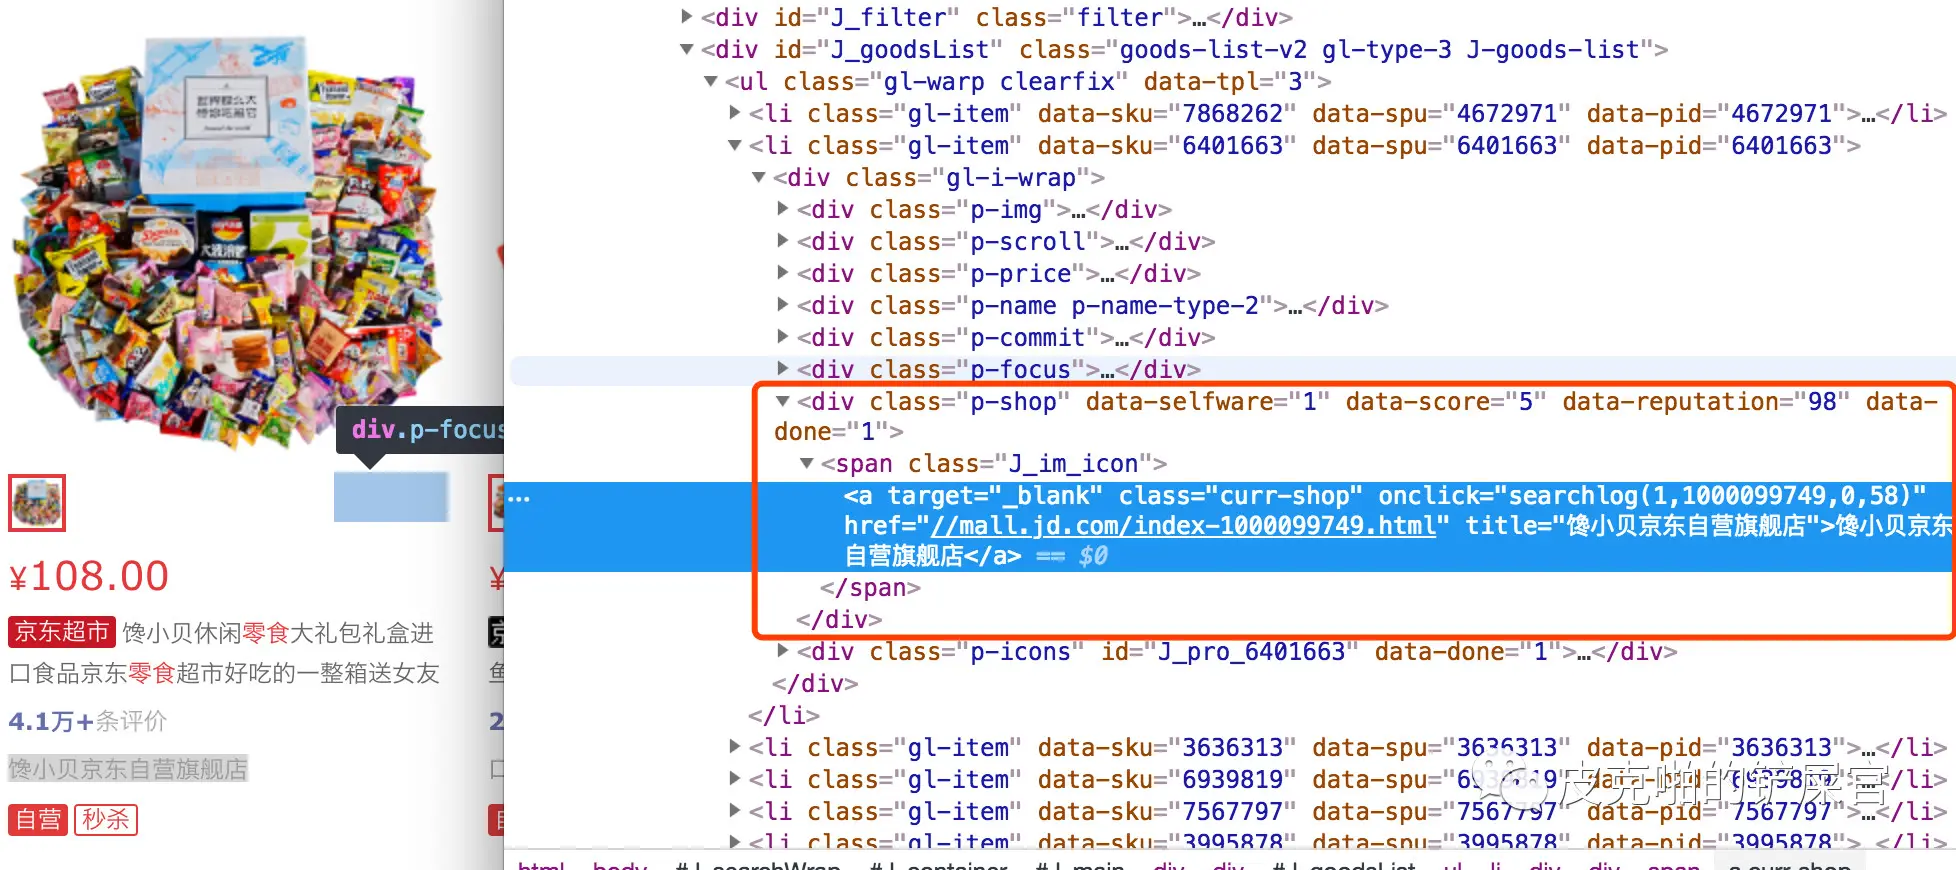Collapse the gl-i-wrap div node
The image size is (1956, 870).
coord(759,176)
